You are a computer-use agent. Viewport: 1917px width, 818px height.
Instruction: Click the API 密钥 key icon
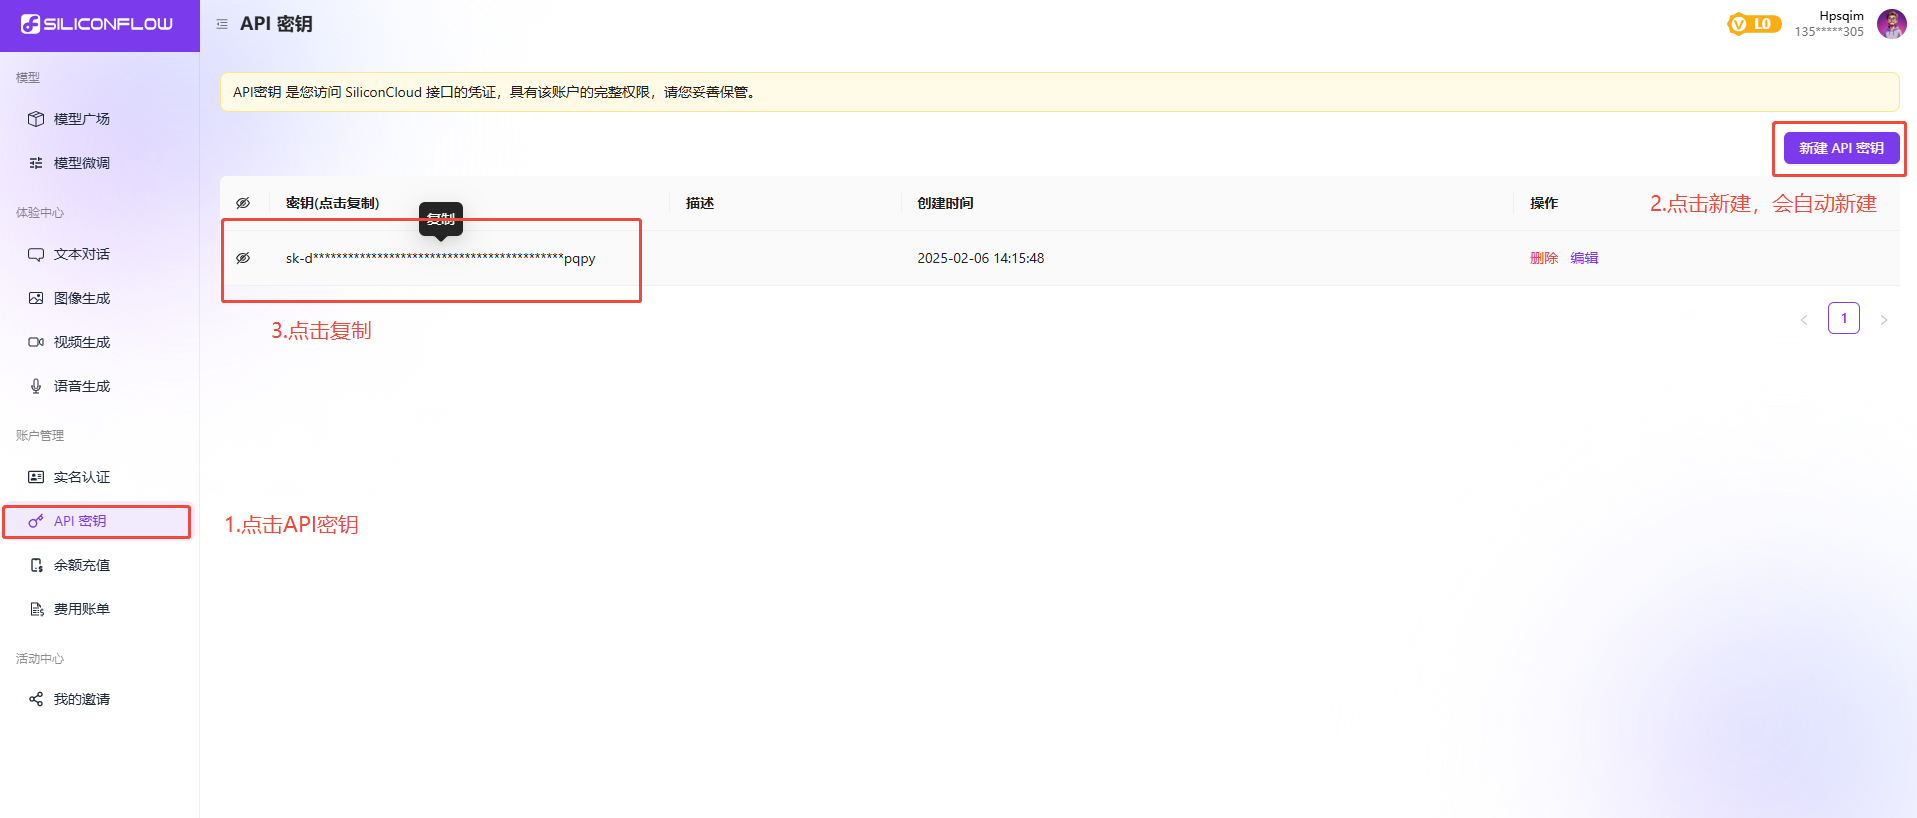coord(36,521)
